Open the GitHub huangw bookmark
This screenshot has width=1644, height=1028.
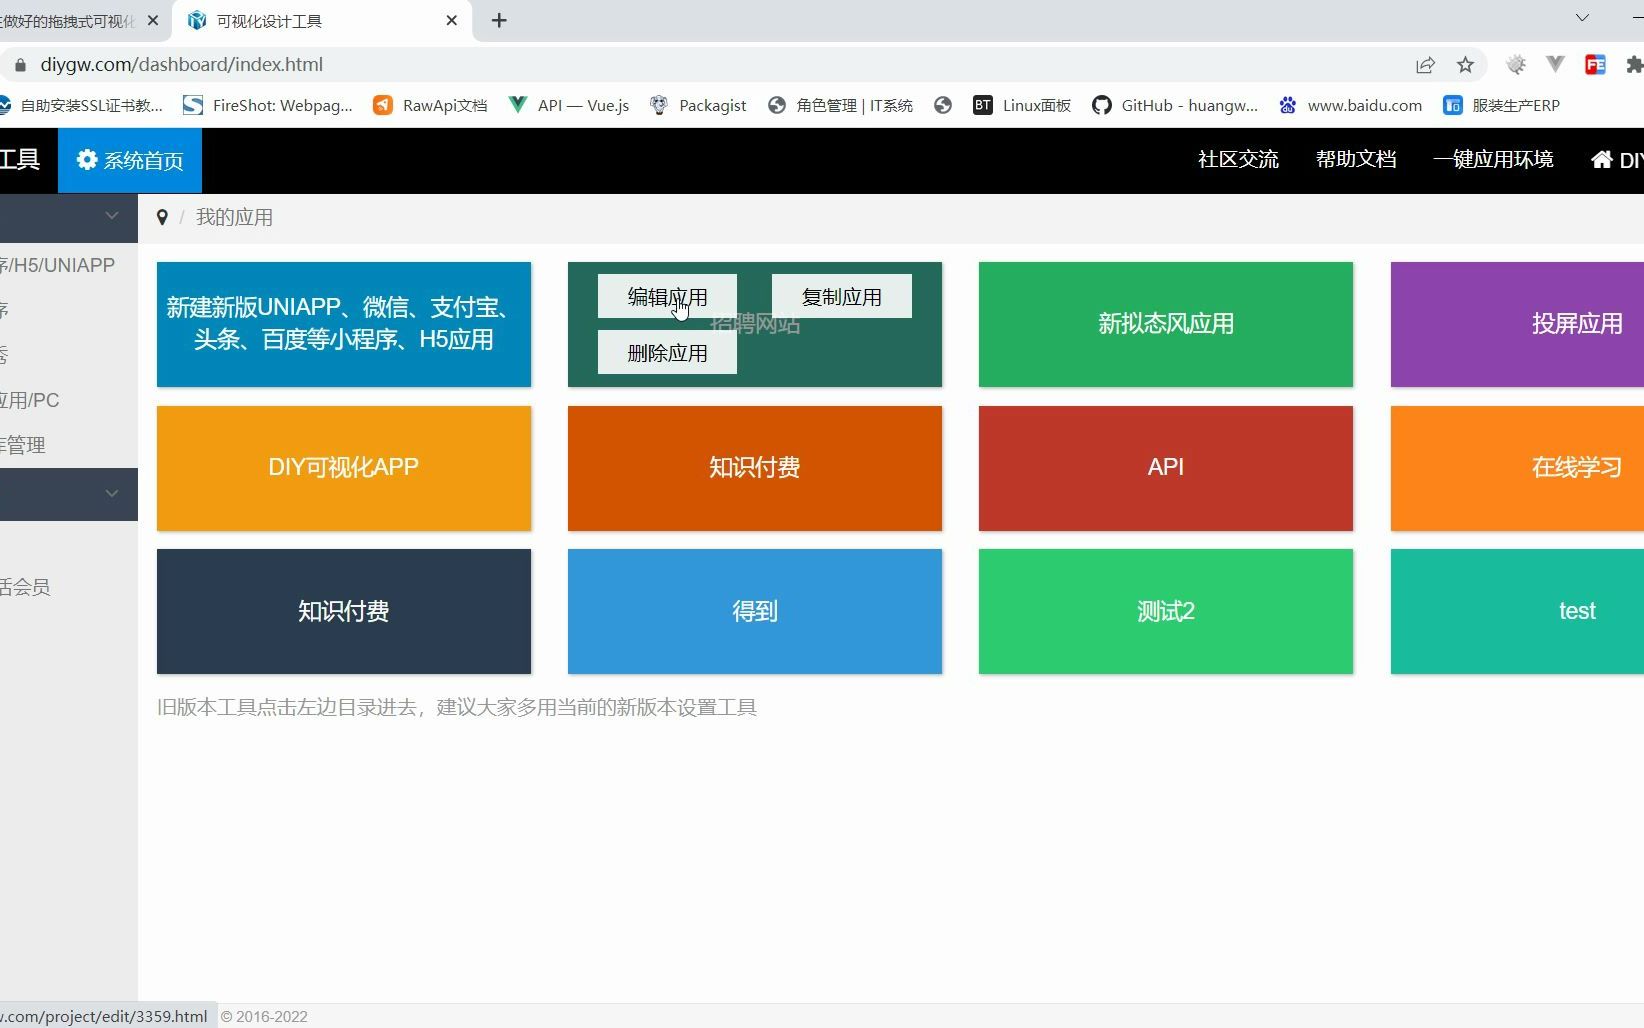(1175, 105)
